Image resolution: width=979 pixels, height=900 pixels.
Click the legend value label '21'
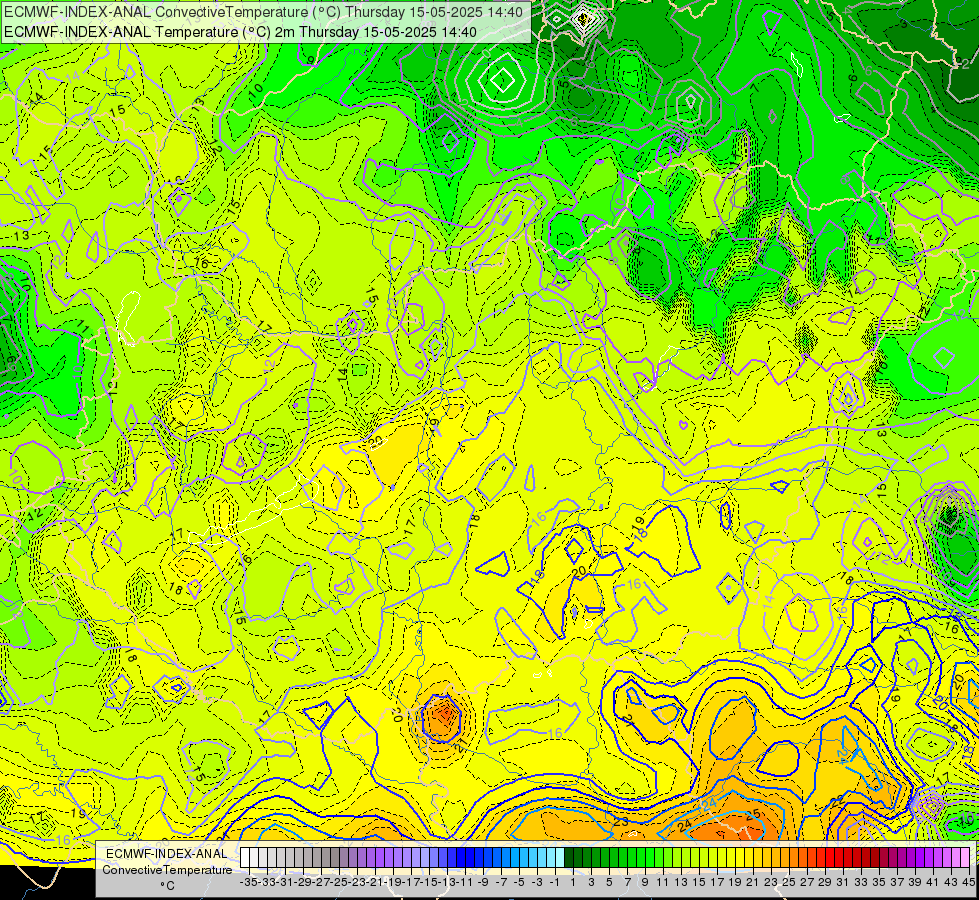click(753, 882)
